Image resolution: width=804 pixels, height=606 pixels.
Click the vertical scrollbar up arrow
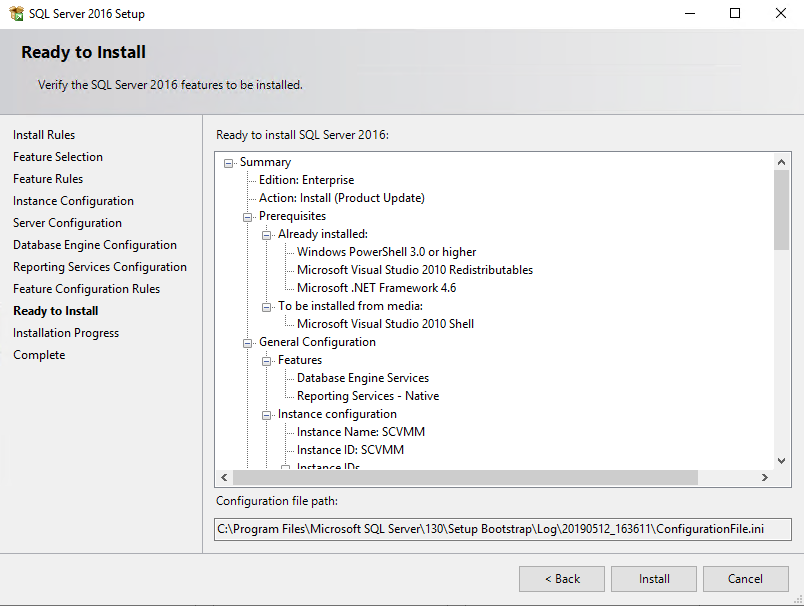pyautogui.click(x=781, y=162)
